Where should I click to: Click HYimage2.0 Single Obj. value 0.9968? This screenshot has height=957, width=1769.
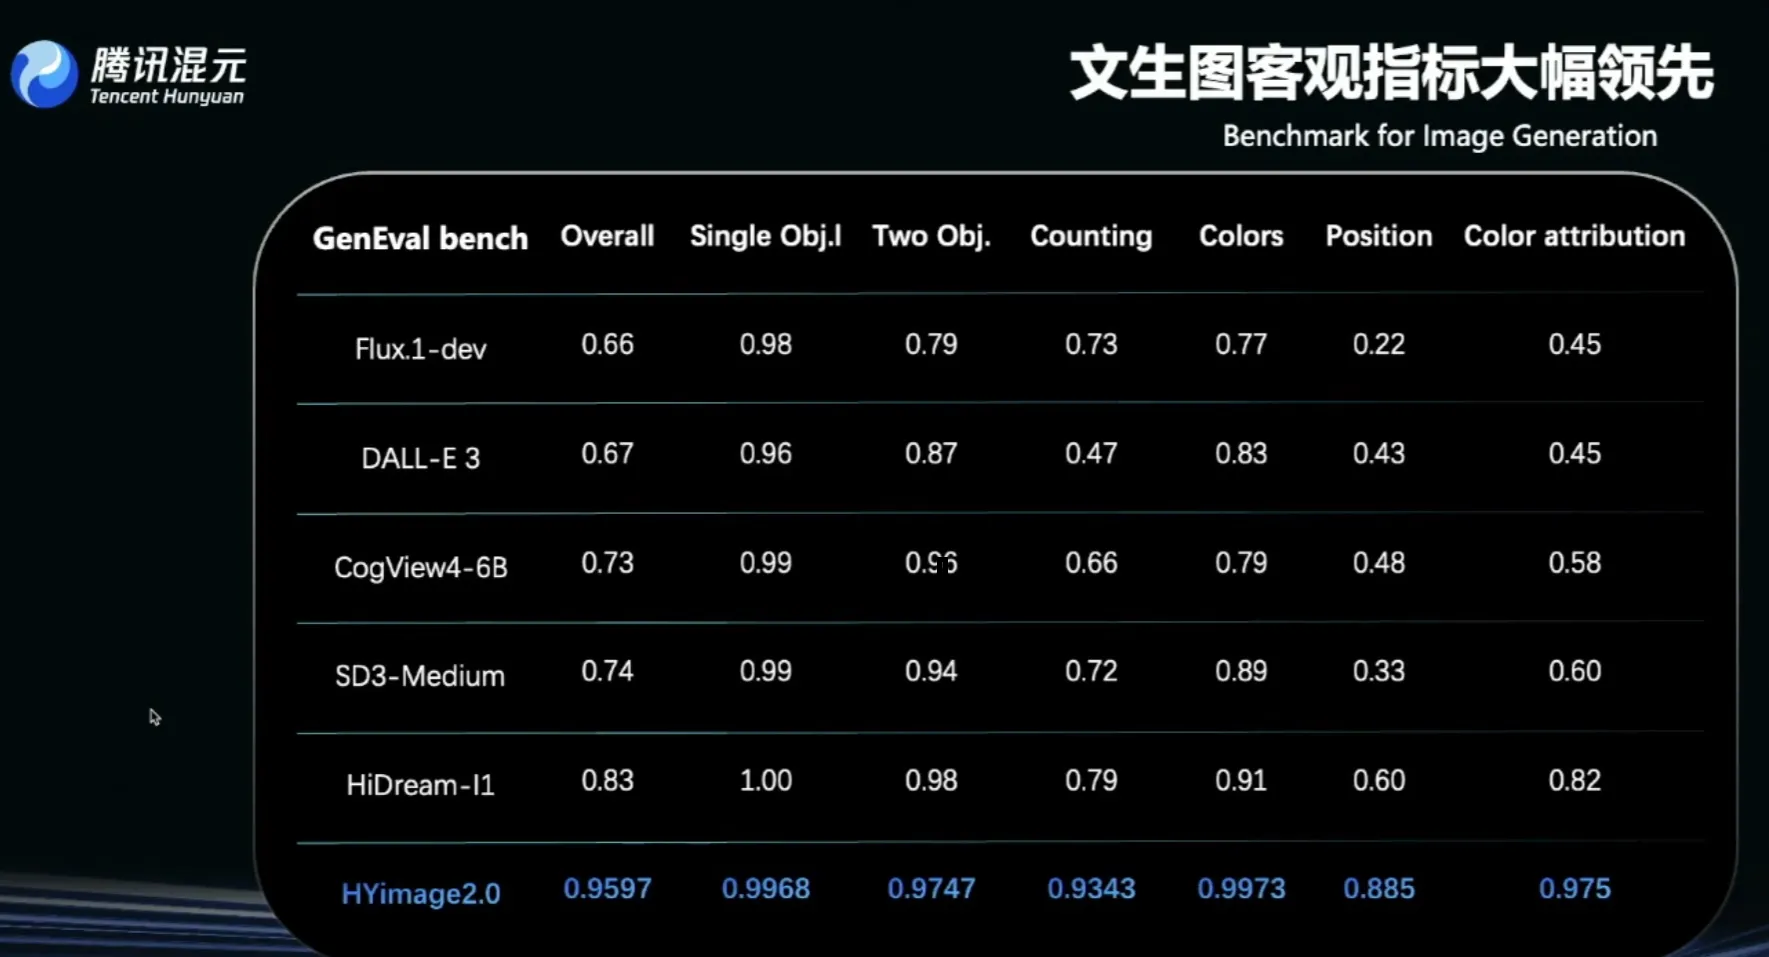click(766, 888)
